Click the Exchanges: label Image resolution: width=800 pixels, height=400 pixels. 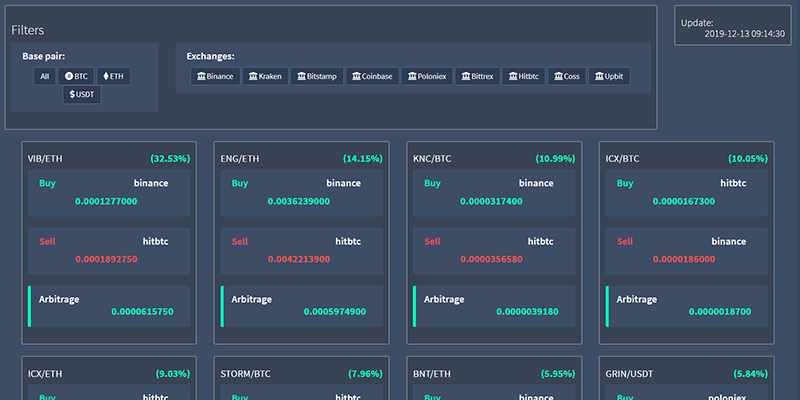(210, 57)
